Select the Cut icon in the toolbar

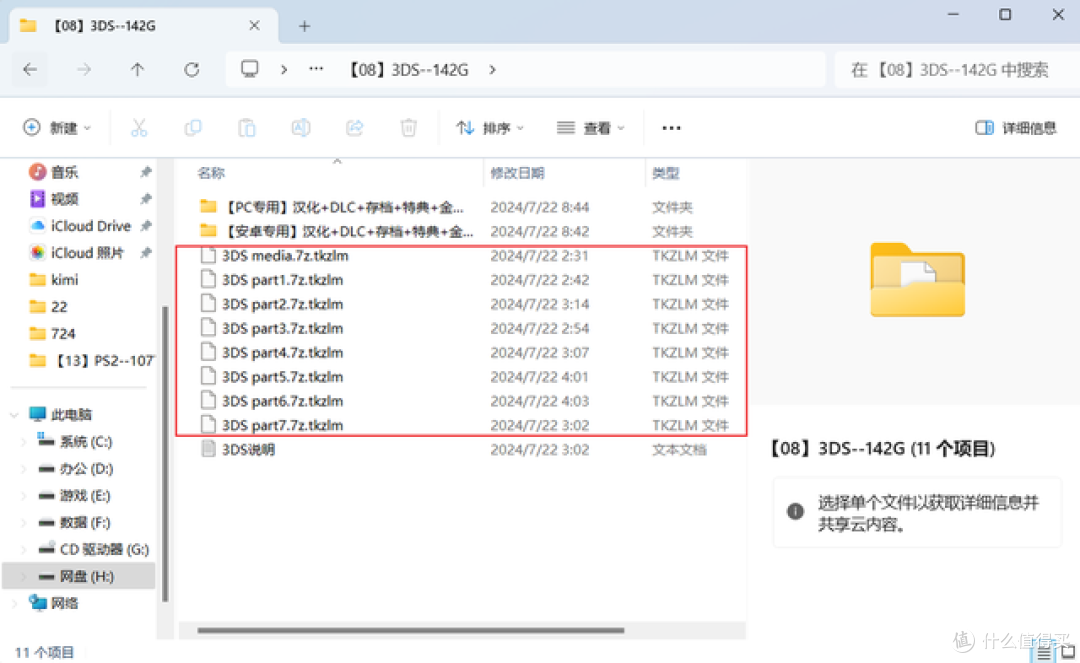coord(138,127)
